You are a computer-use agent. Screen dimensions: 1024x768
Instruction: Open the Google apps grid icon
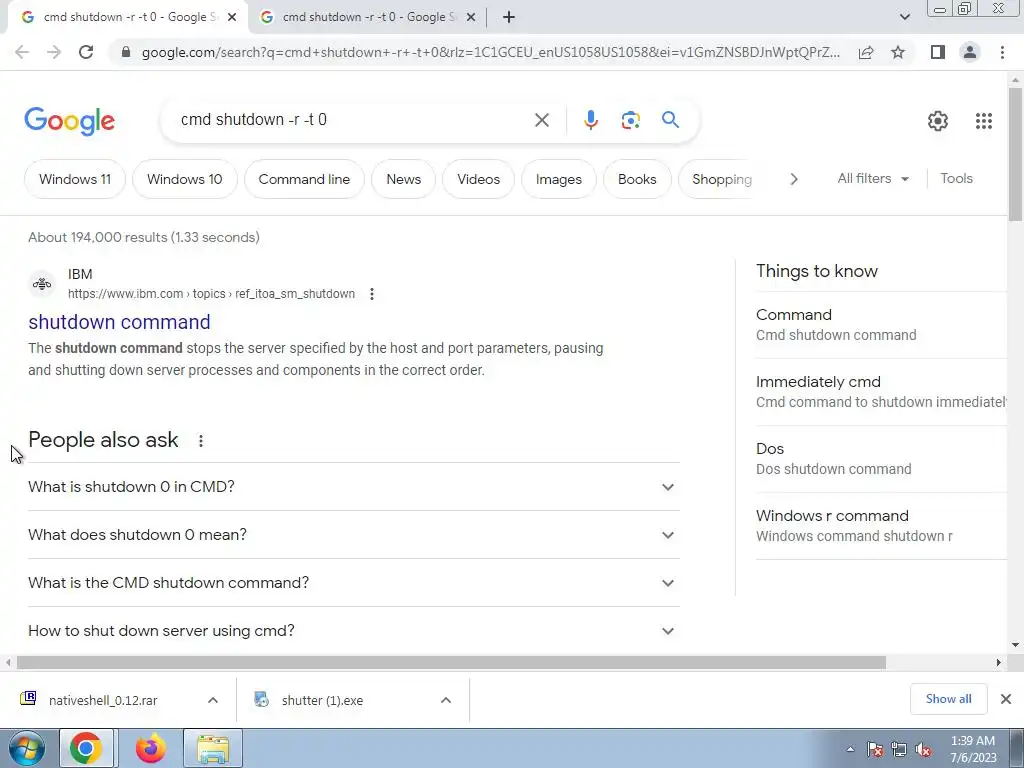tap(984, 121)
